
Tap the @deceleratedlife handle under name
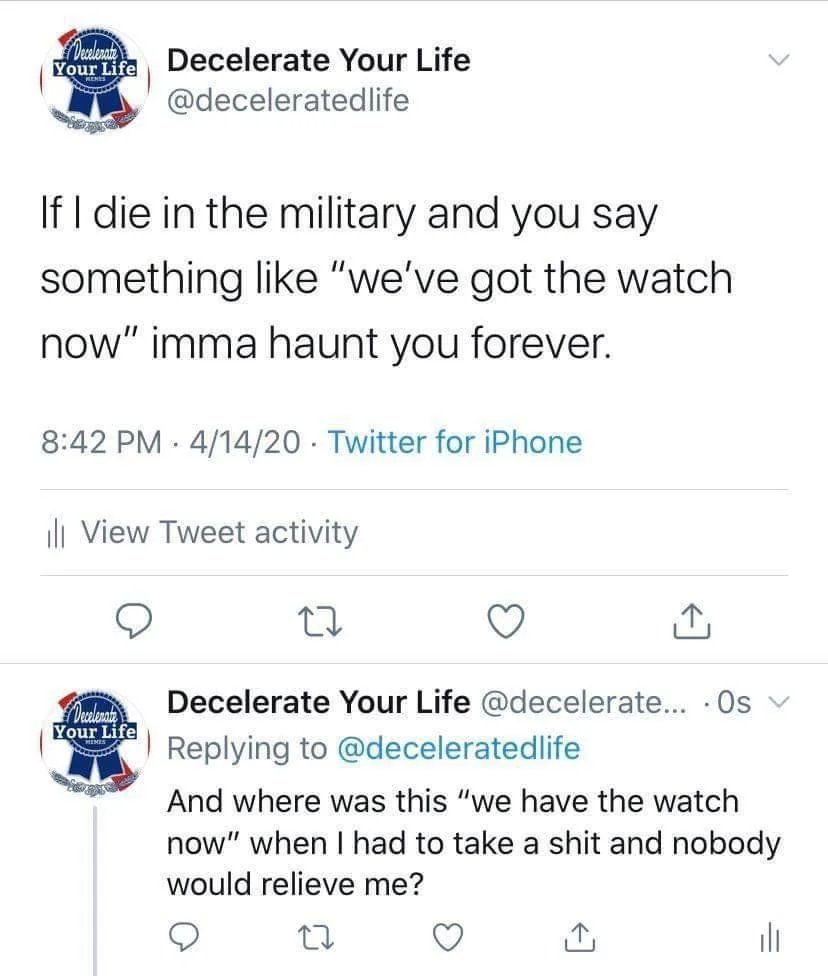[287, 101]
